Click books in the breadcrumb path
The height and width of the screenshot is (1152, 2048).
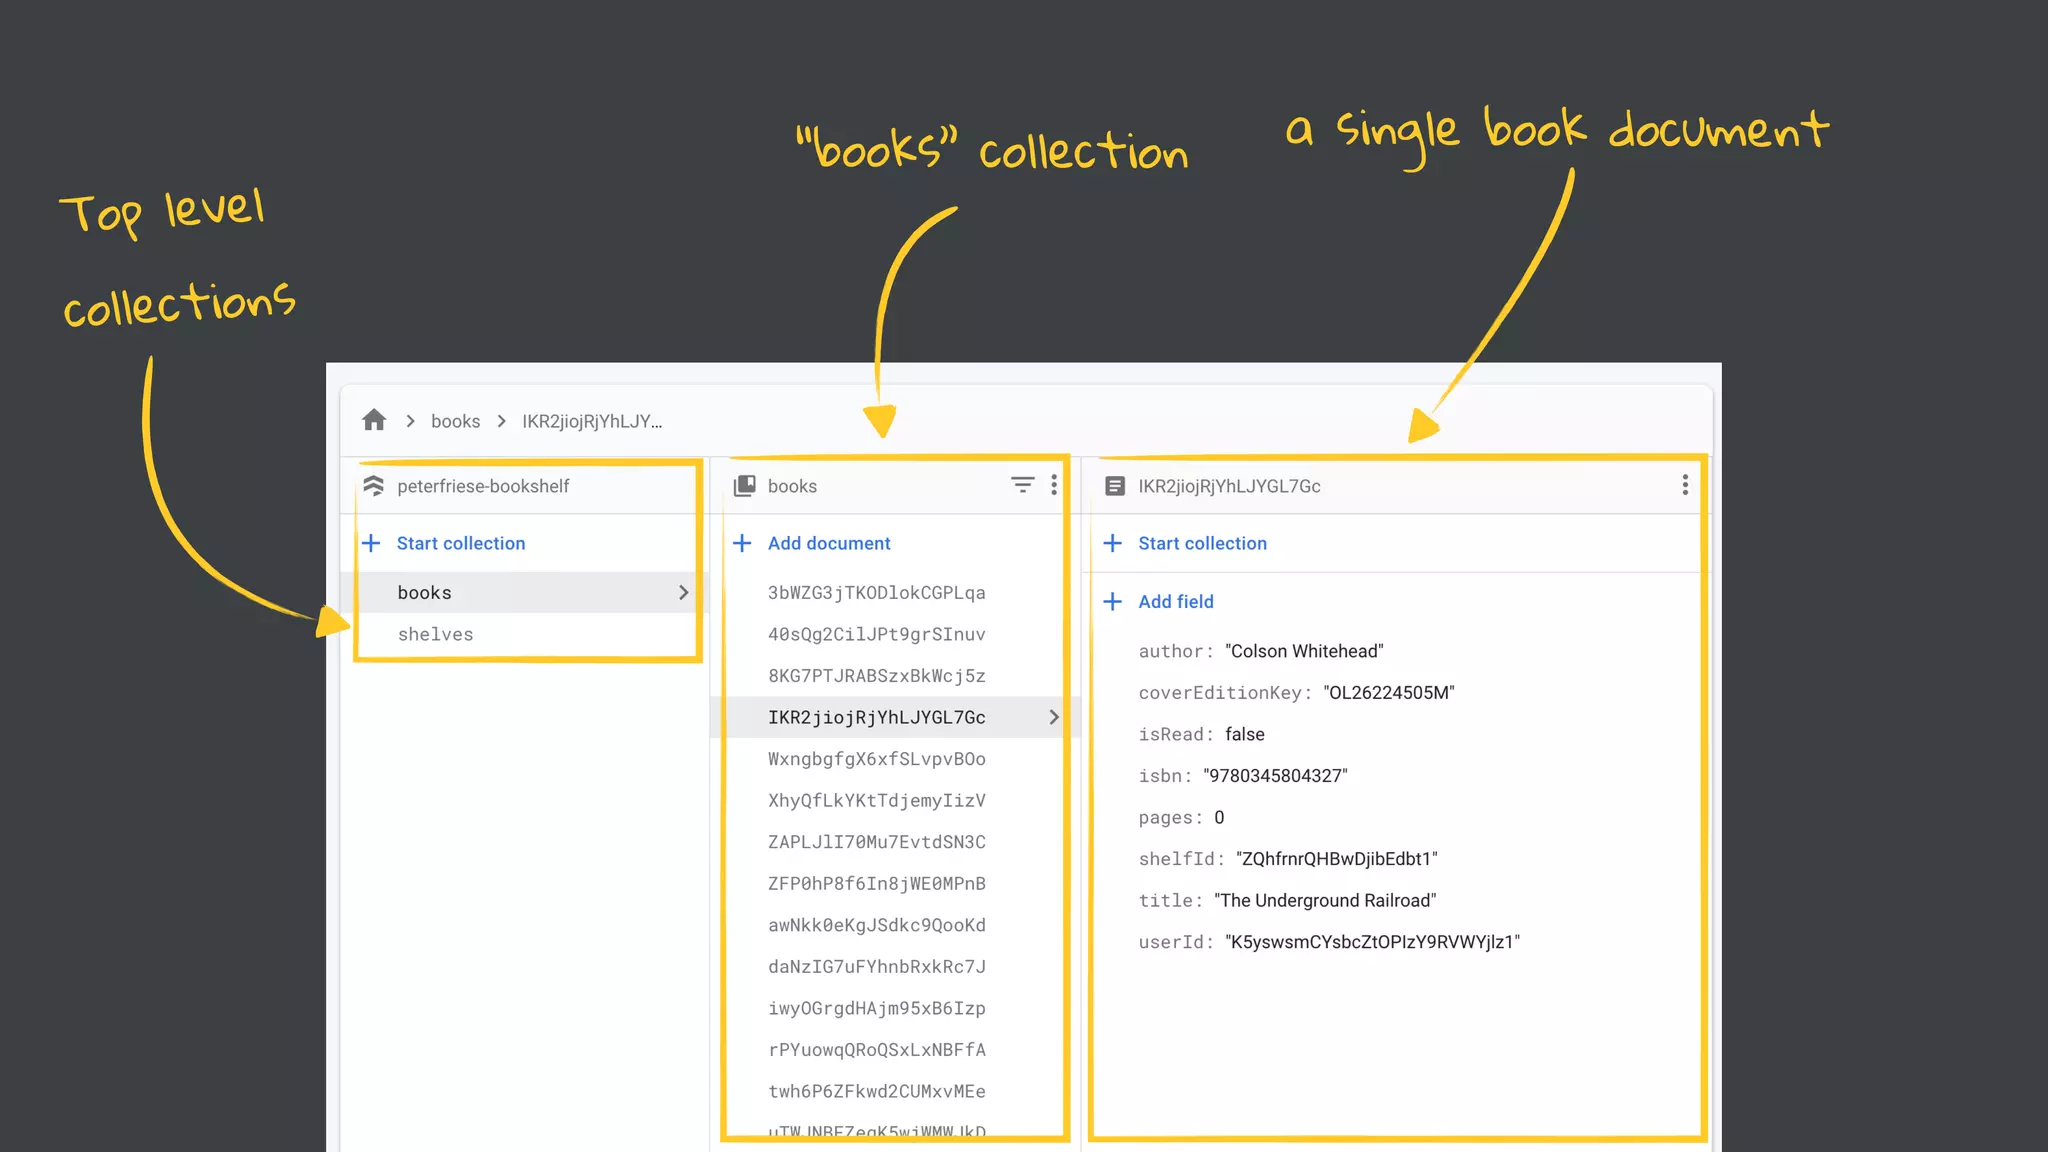pos(455,421)
